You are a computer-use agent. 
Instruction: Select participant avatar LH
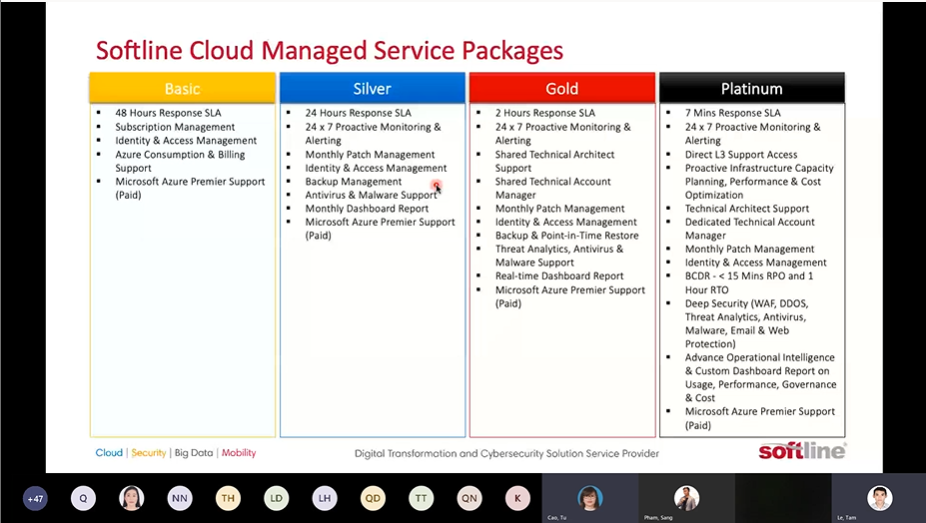pos(325,499)
